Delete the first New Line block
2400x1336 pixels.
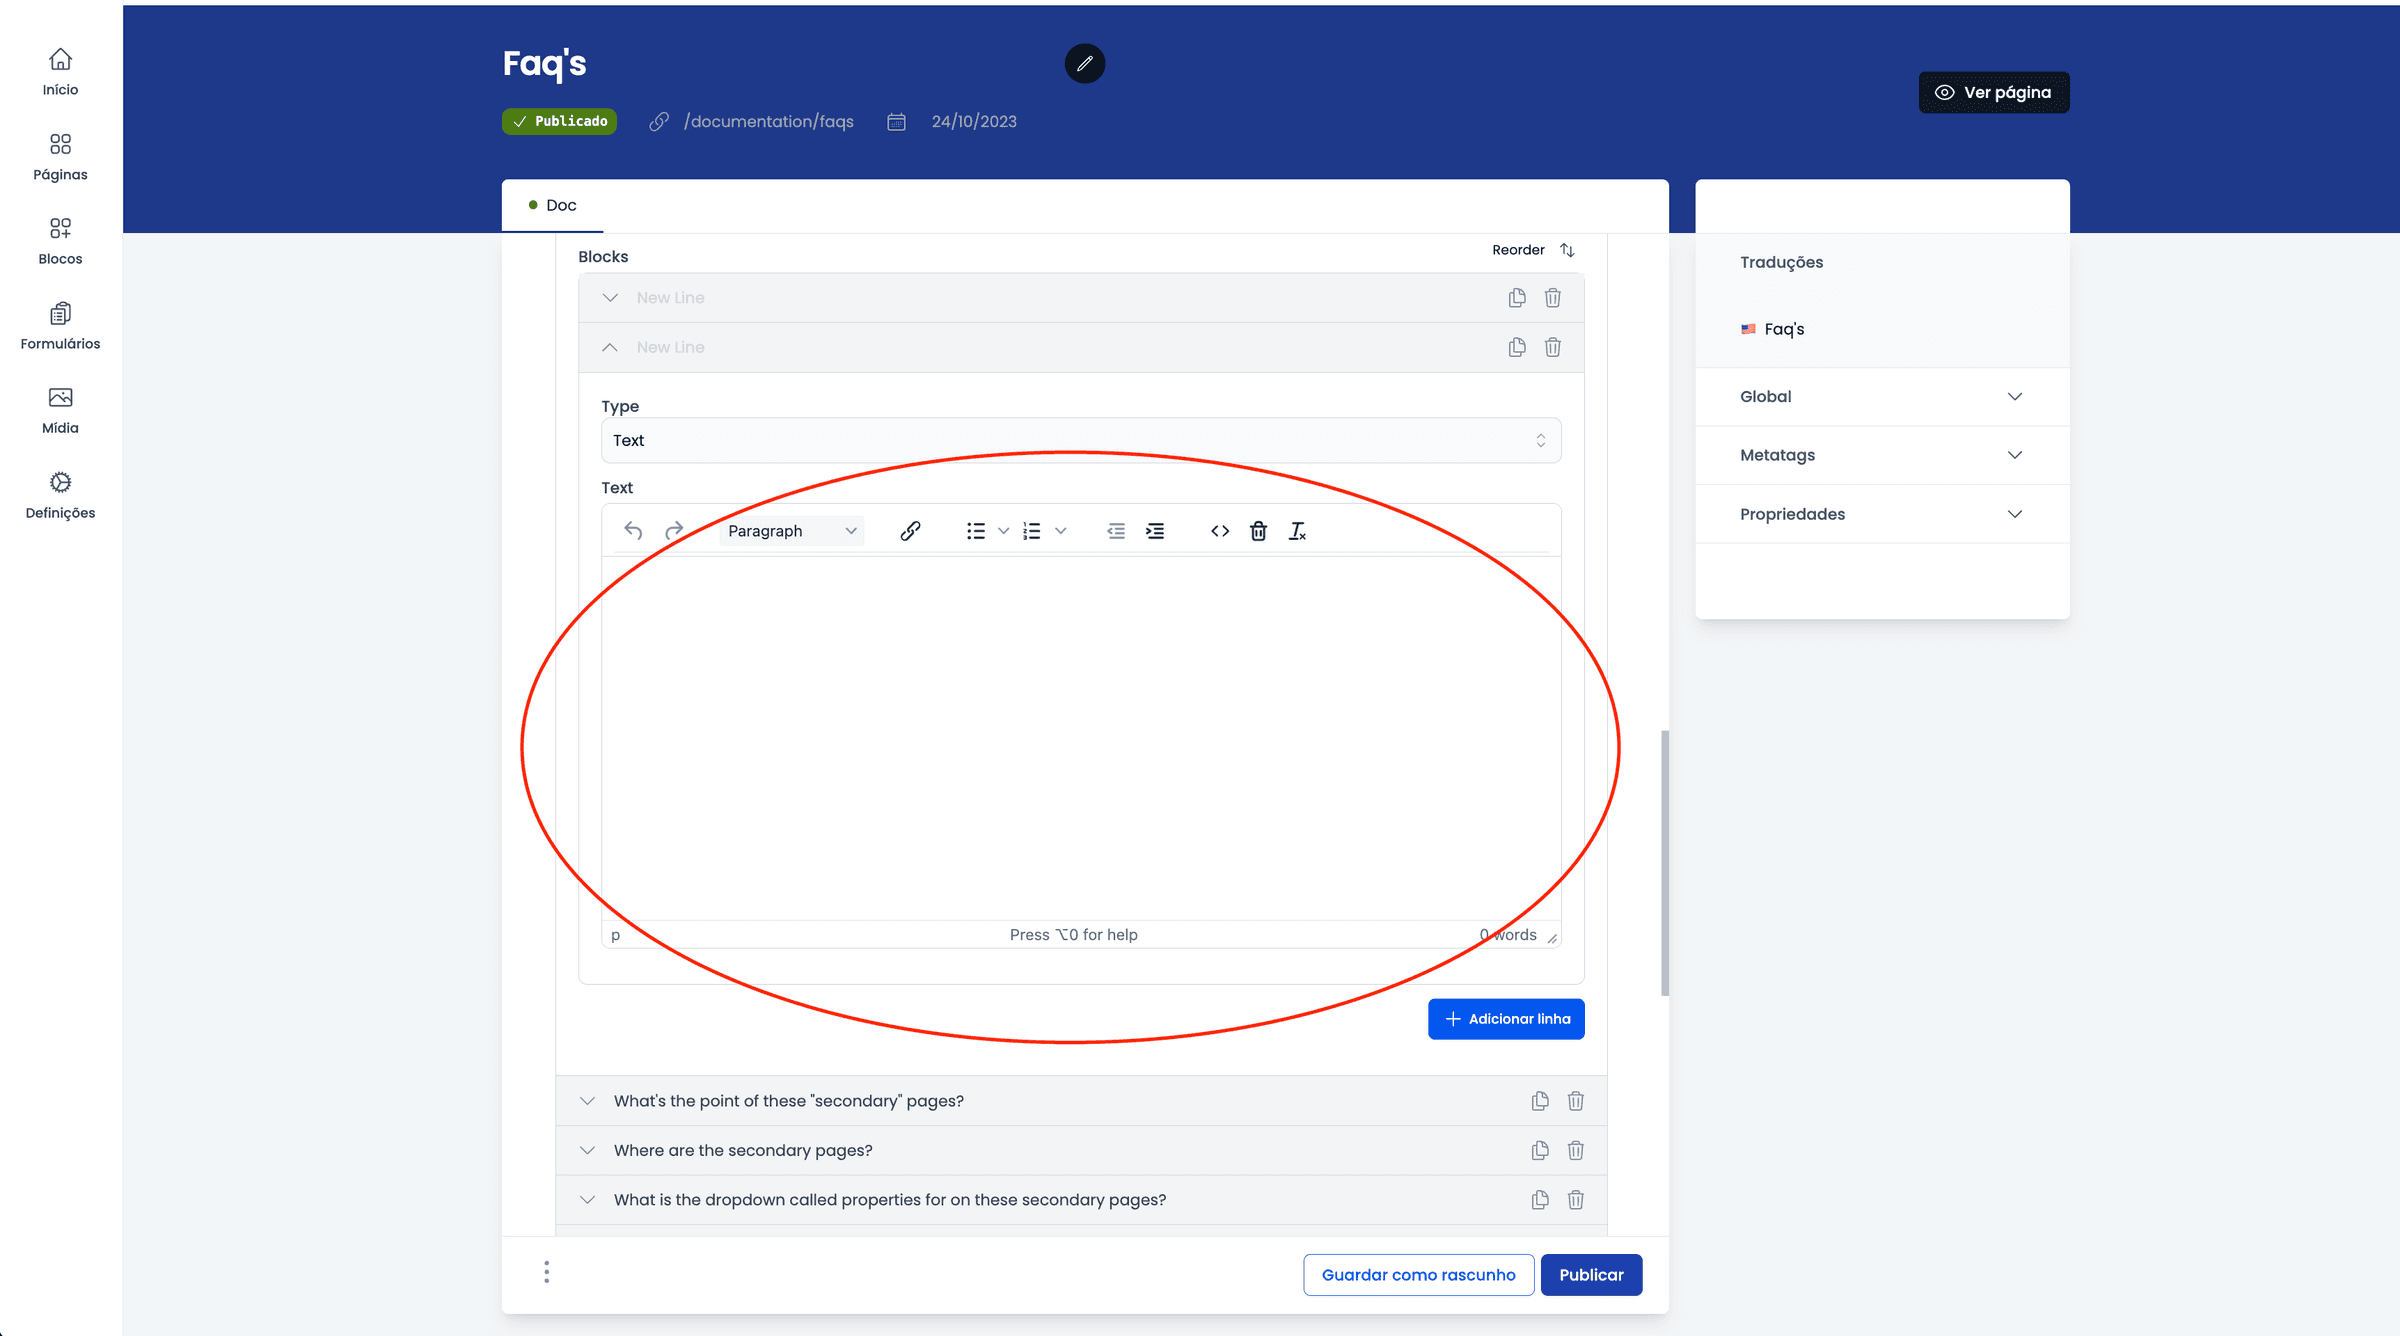[x=1552, y=298]
